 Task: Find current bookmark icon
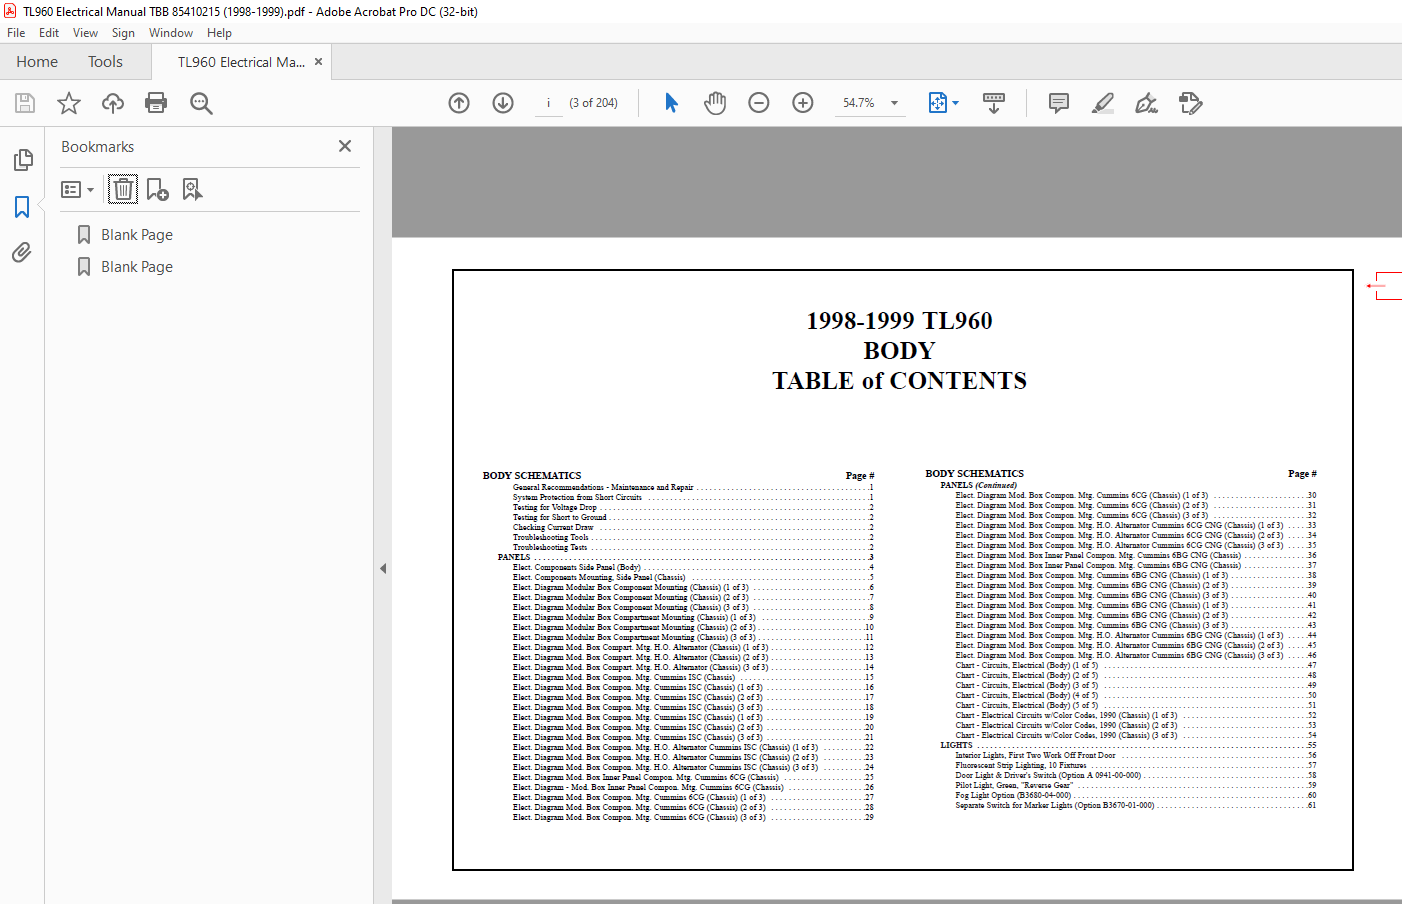tap(192, 189)
